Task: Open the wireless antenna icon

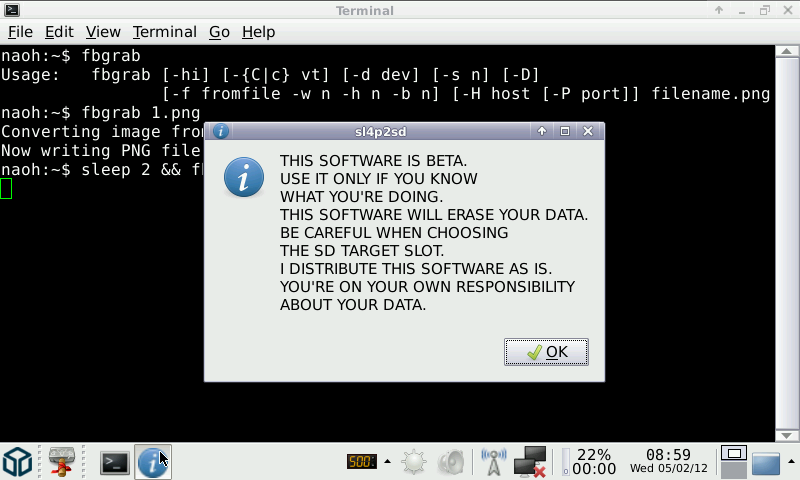Action: (x=493, y=462)
